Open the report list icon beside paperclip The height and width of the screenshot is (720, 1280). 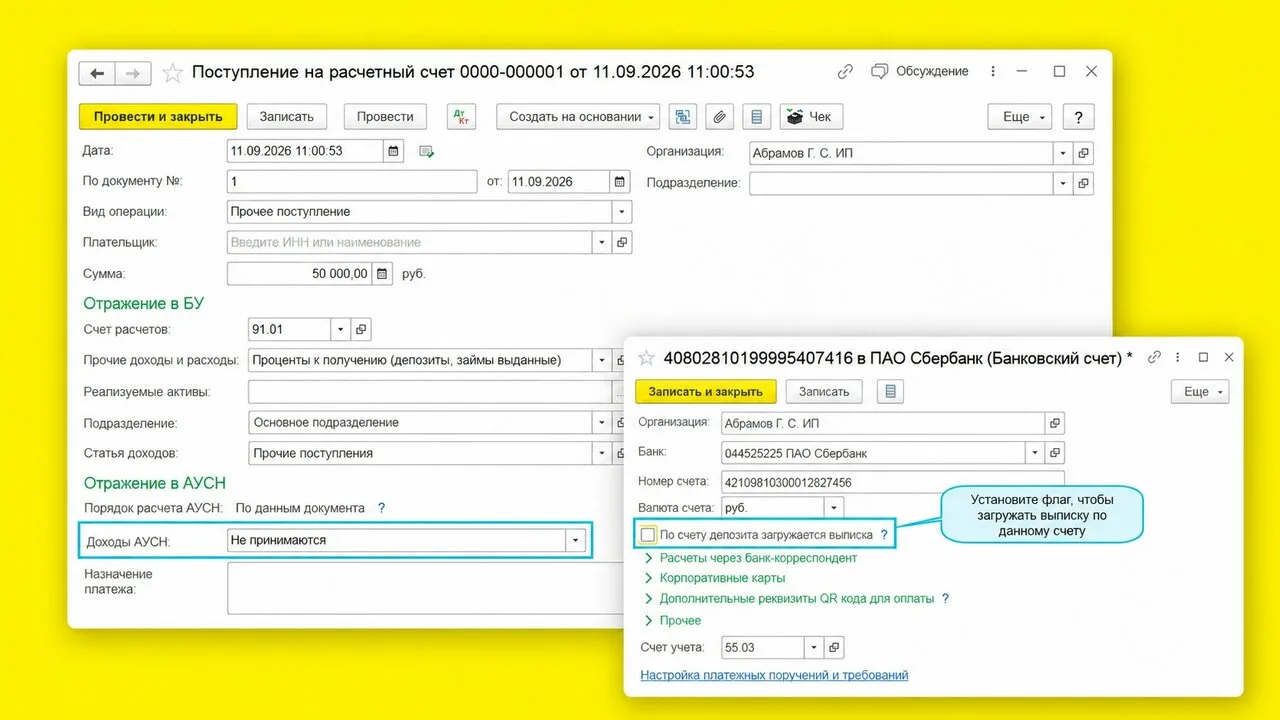(x=756, y=116)
